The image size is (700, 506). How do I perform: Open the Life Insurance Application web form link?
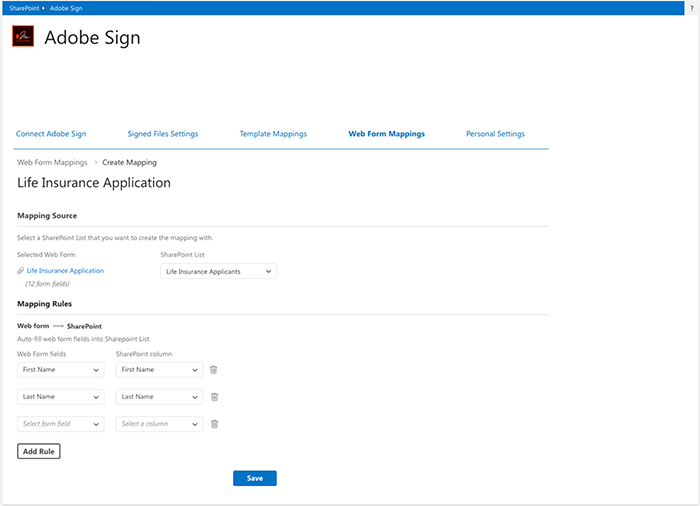tap(65, 271)
